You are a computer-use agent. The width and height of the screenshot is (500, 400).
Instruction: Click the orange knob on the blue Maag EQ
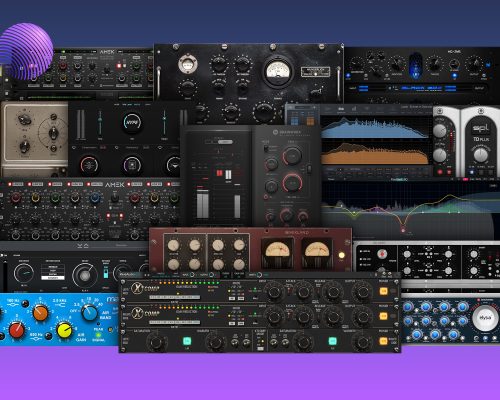coord(40,313)
